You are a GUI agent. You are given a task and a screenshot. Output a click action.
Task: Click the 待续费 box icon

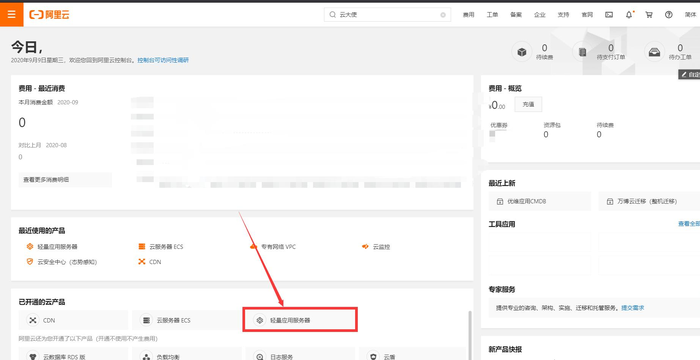(x=522, y=52)
